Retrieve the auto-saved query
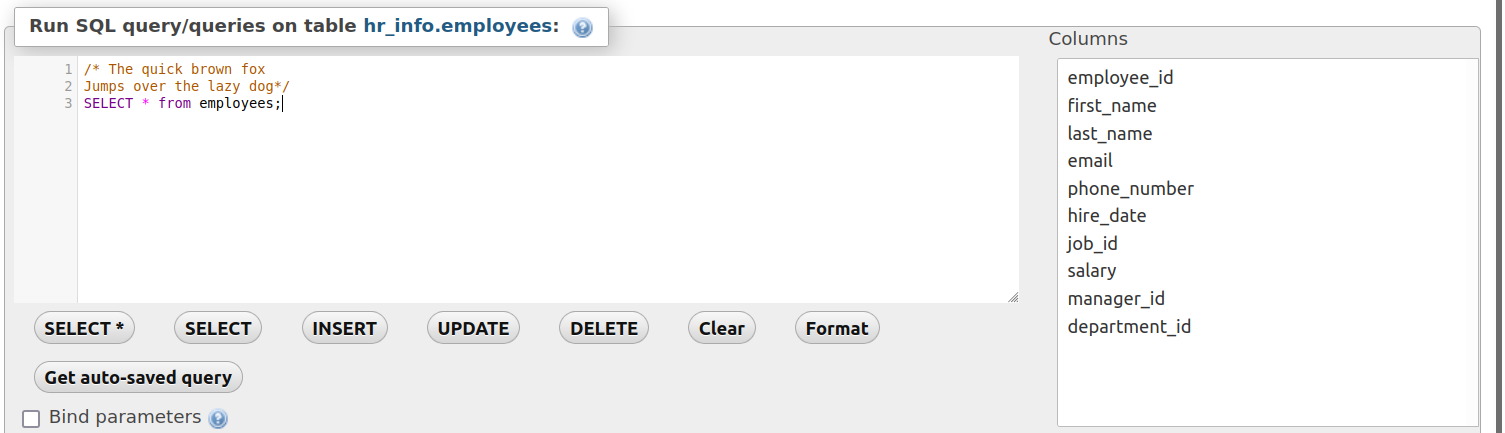The height and width of the screenshot is (433, 1505). [x=138, y=378]
